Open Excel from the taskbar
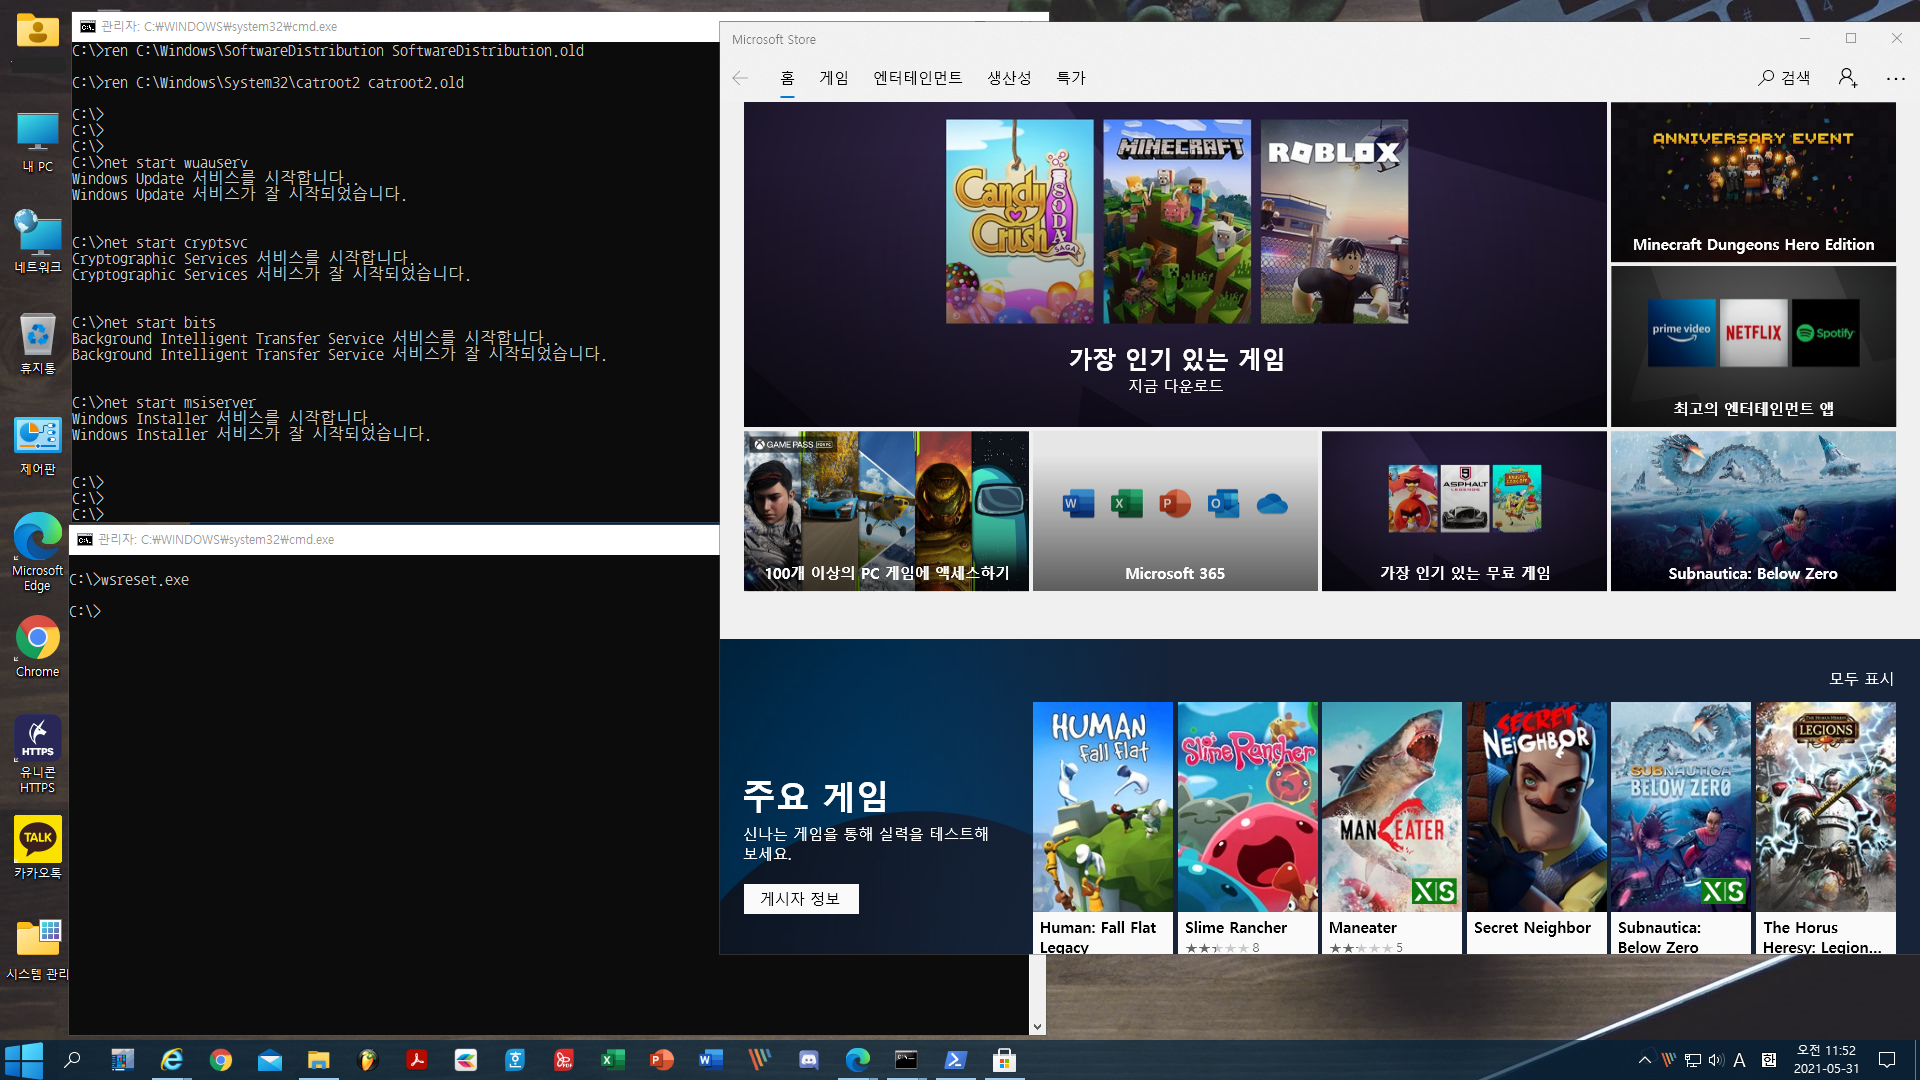Viewport: 1920px width, 1080px height. 613,1060
